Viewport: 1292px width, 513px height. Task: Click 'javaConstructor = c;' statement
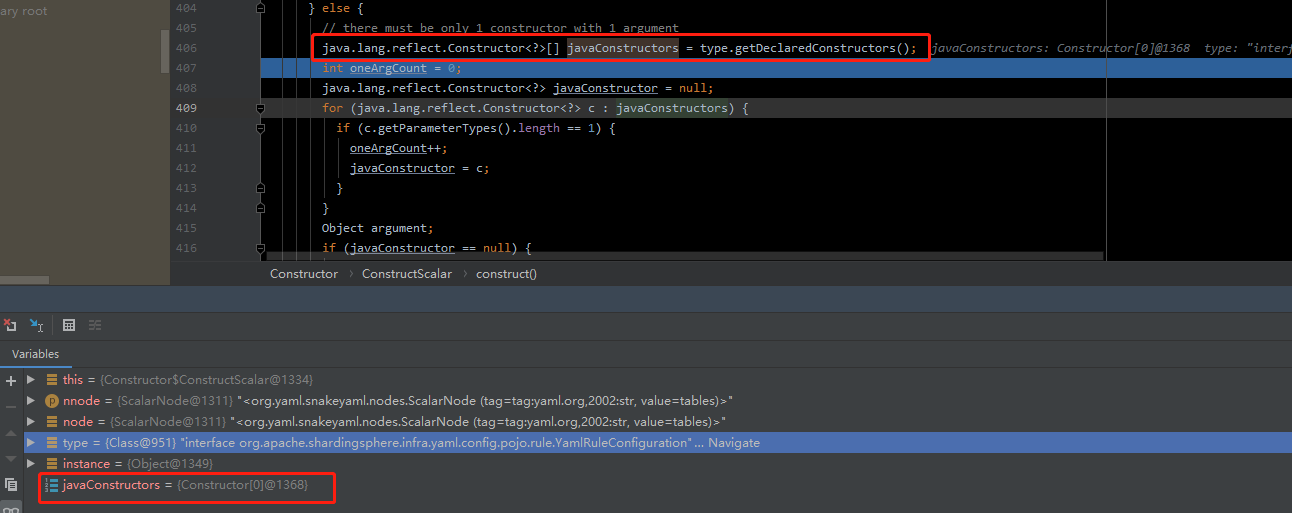[x=419, y=168]
